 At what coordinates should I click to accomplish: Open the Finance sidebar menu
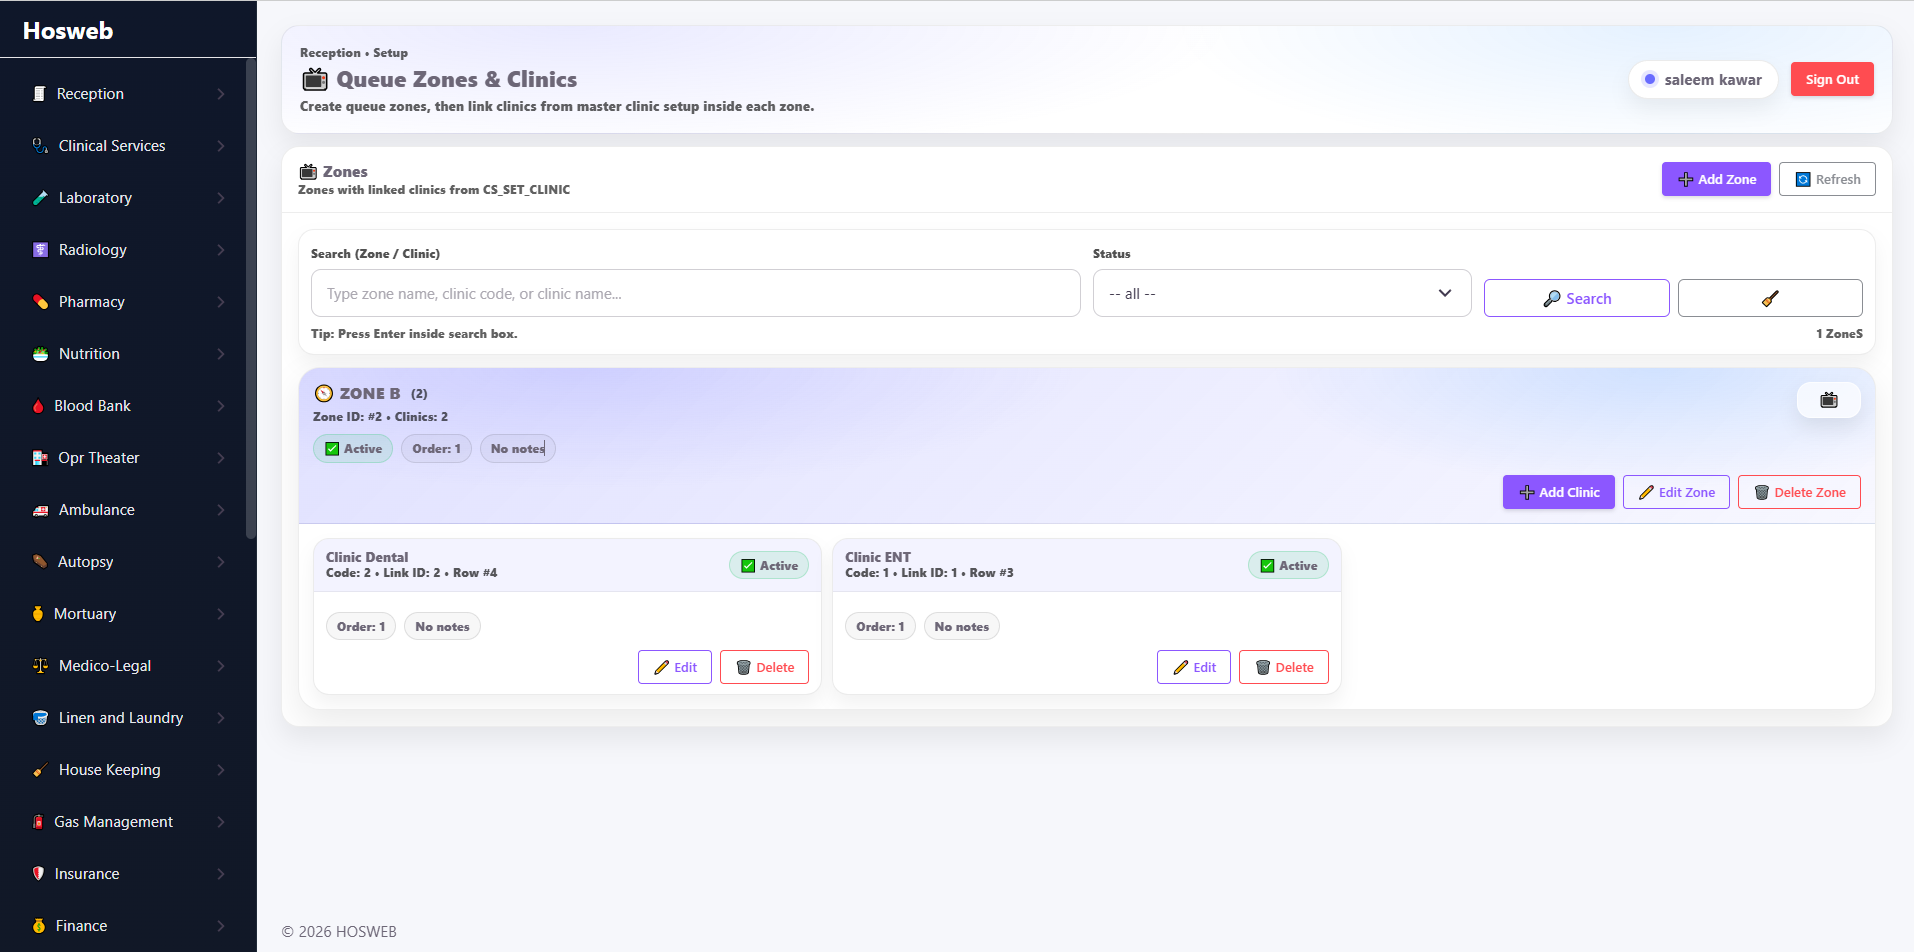pyautogui.click(x=128, y=926)
